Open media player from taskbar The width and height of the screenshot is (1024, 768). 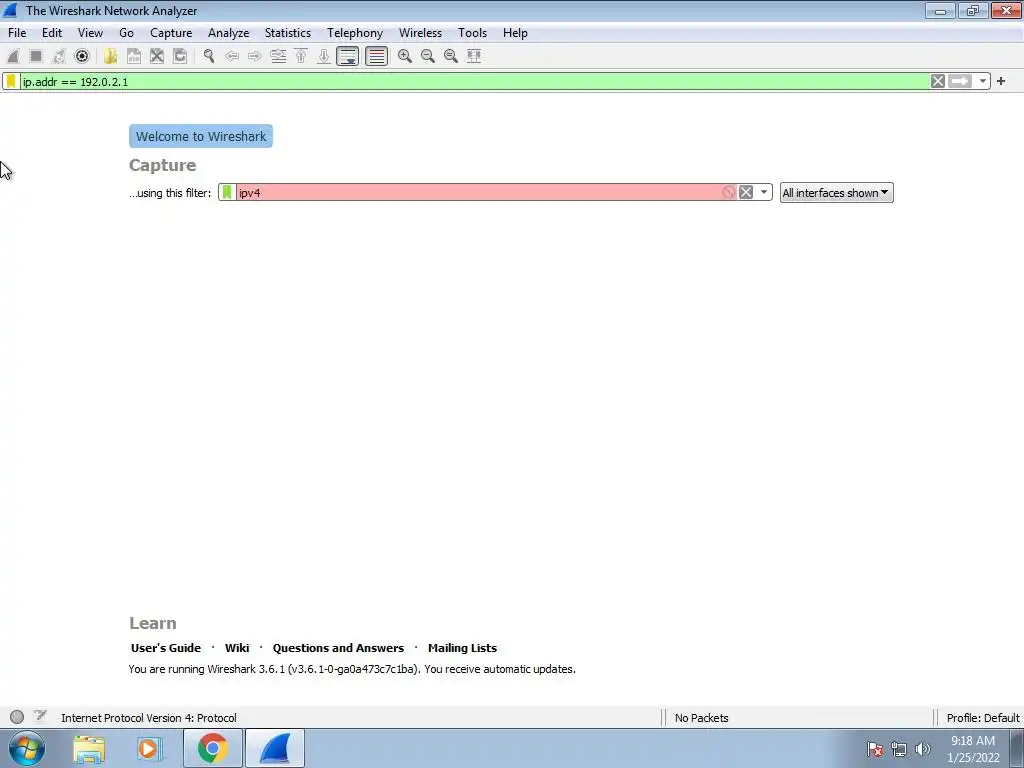point(148,748)
